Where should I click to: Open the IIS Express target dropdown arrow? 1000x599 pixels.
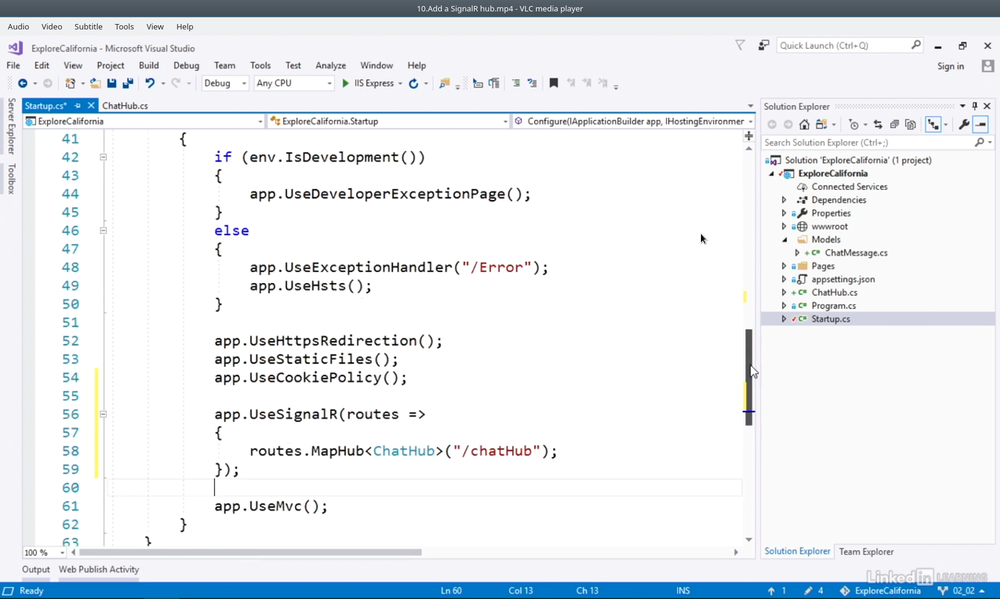(x=400, y=84)
